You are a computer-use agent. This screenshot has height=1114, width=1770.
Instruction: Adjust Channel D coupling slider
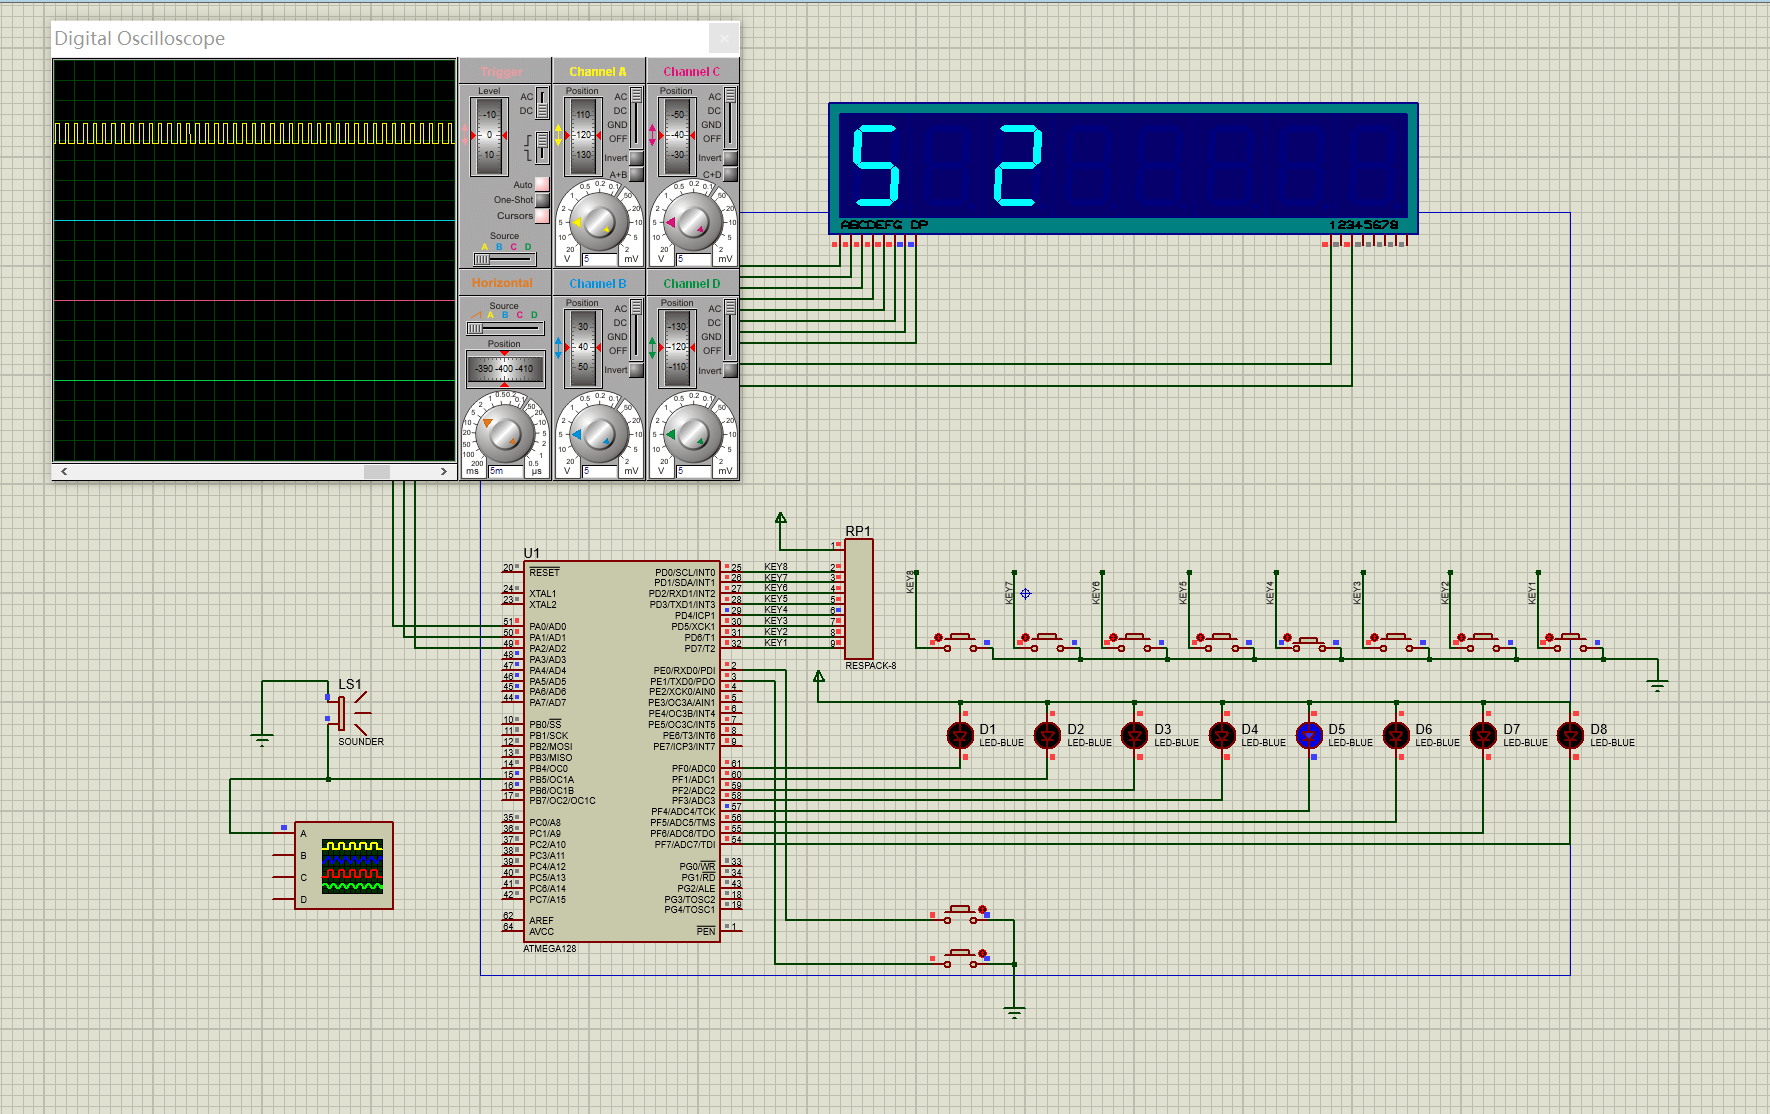point(730,330)
